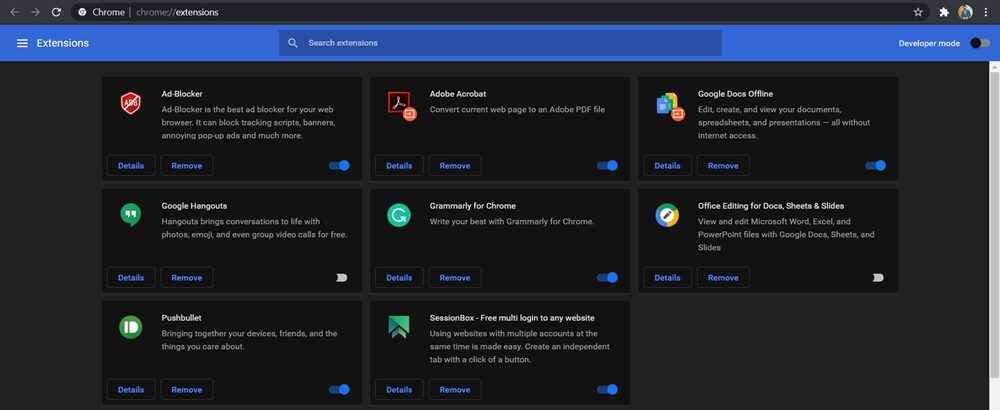Click the Office Editing extension icon

(667, 215)
